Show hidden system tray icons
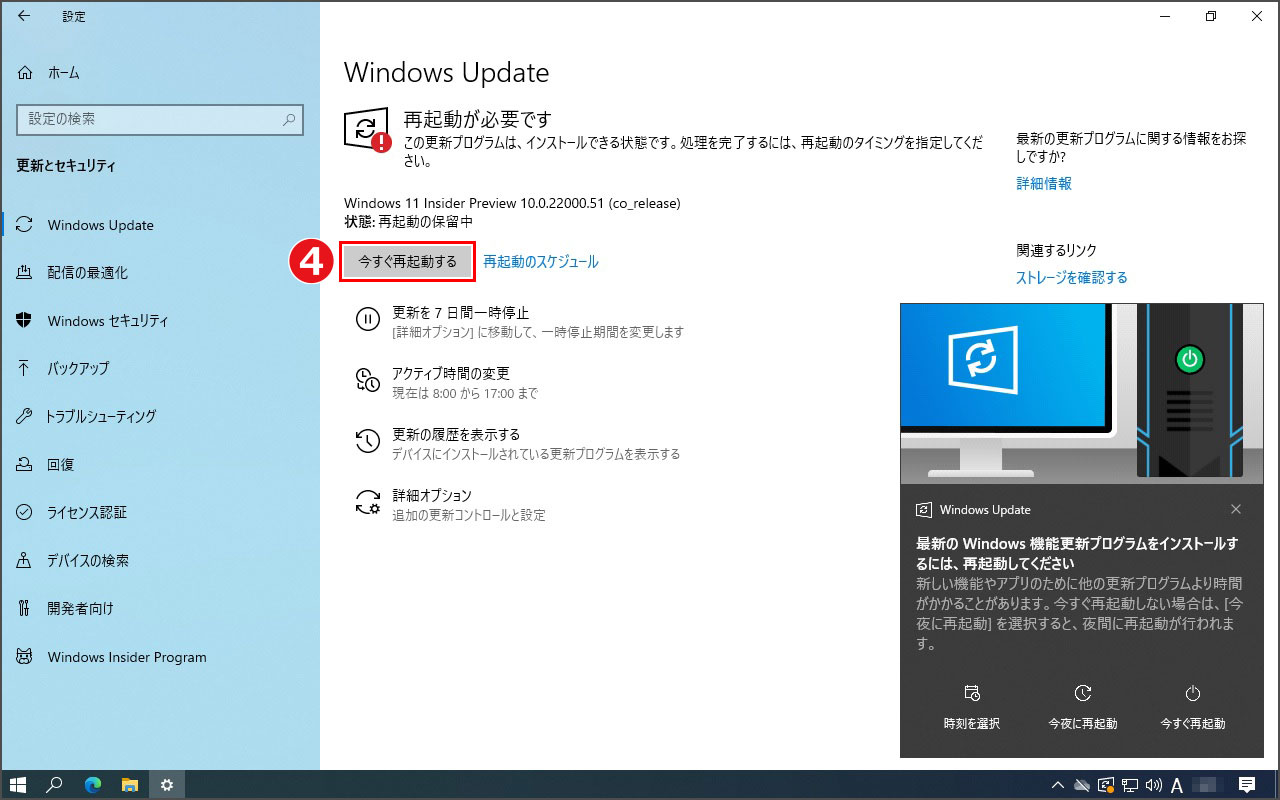 click(x=1057, y=785)
